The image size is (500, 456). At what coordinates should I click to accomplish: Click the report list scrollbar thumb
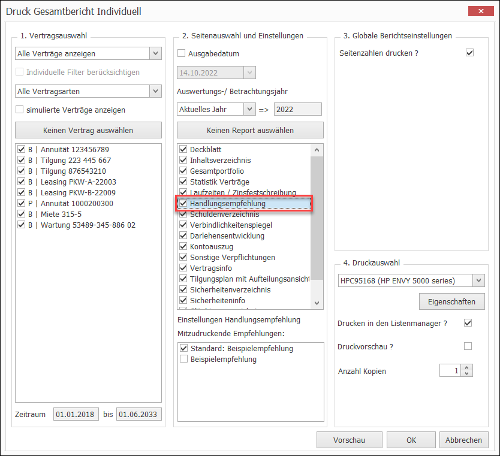pyautogui.click(x=317, y=217)
